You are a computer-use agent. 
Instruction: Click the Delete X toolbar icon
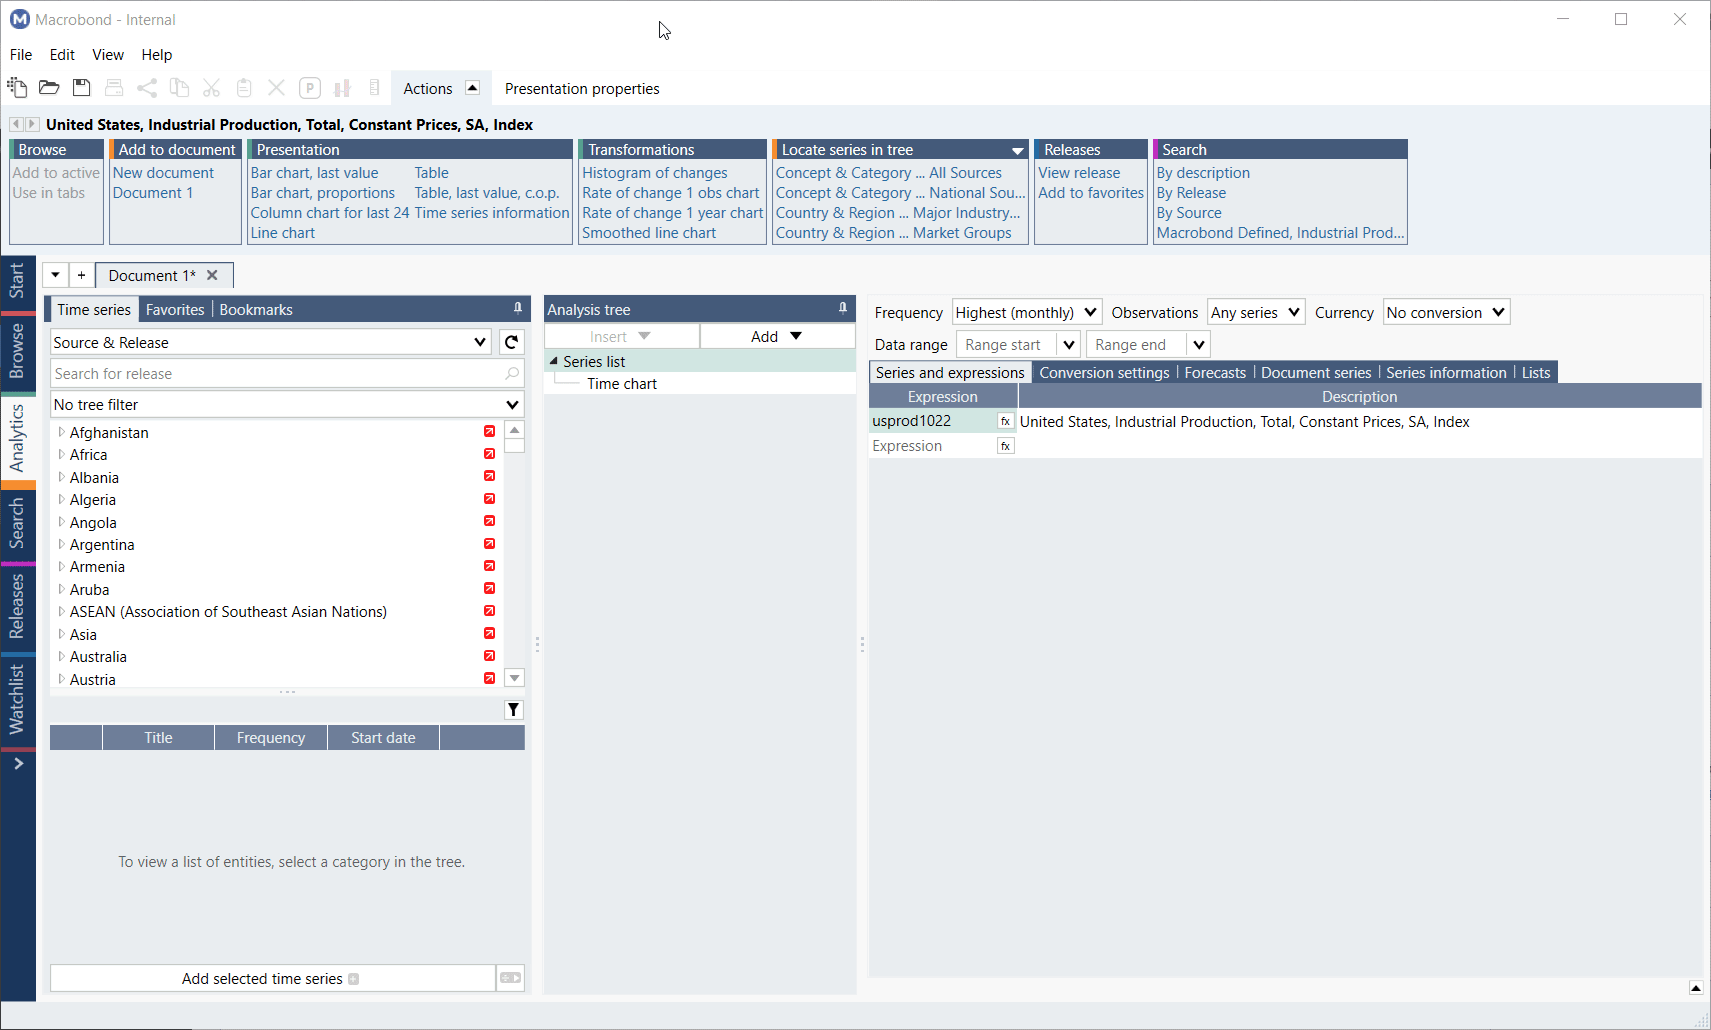pos(277,88)
